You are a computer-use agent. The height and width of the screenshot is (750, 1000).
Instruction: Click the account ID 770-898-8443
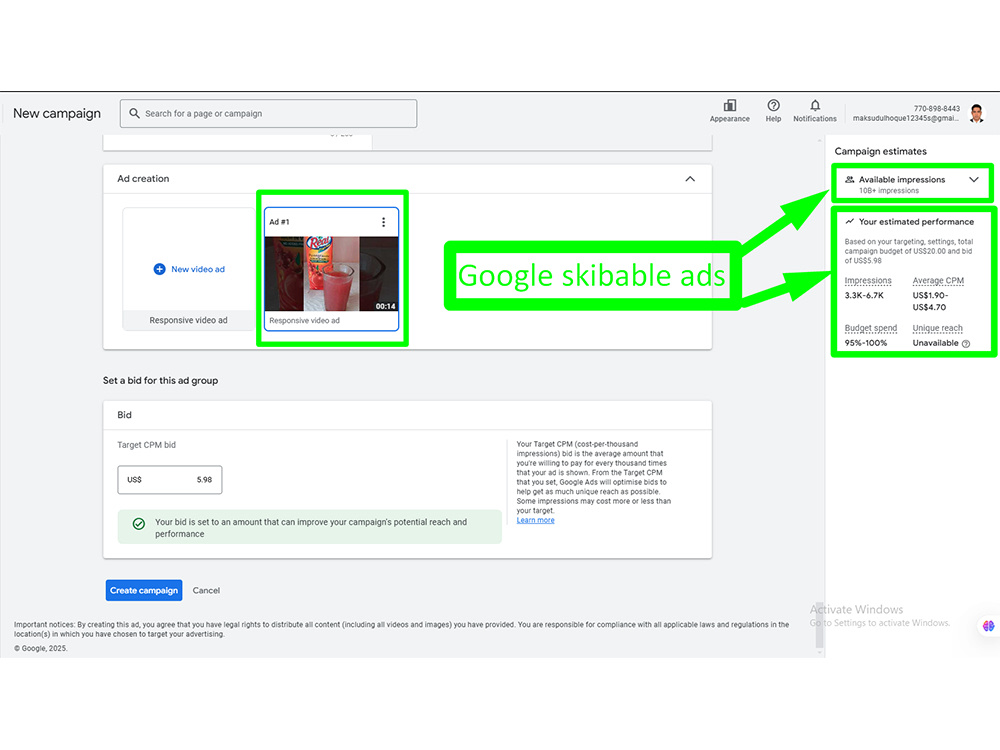[x=936, y=108]
